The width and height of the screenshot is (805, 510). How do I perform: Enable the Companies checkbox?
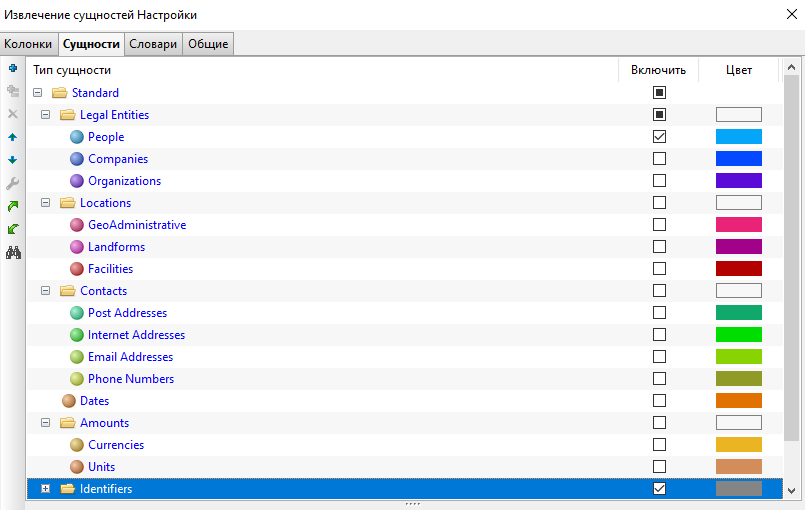point(659,159)
